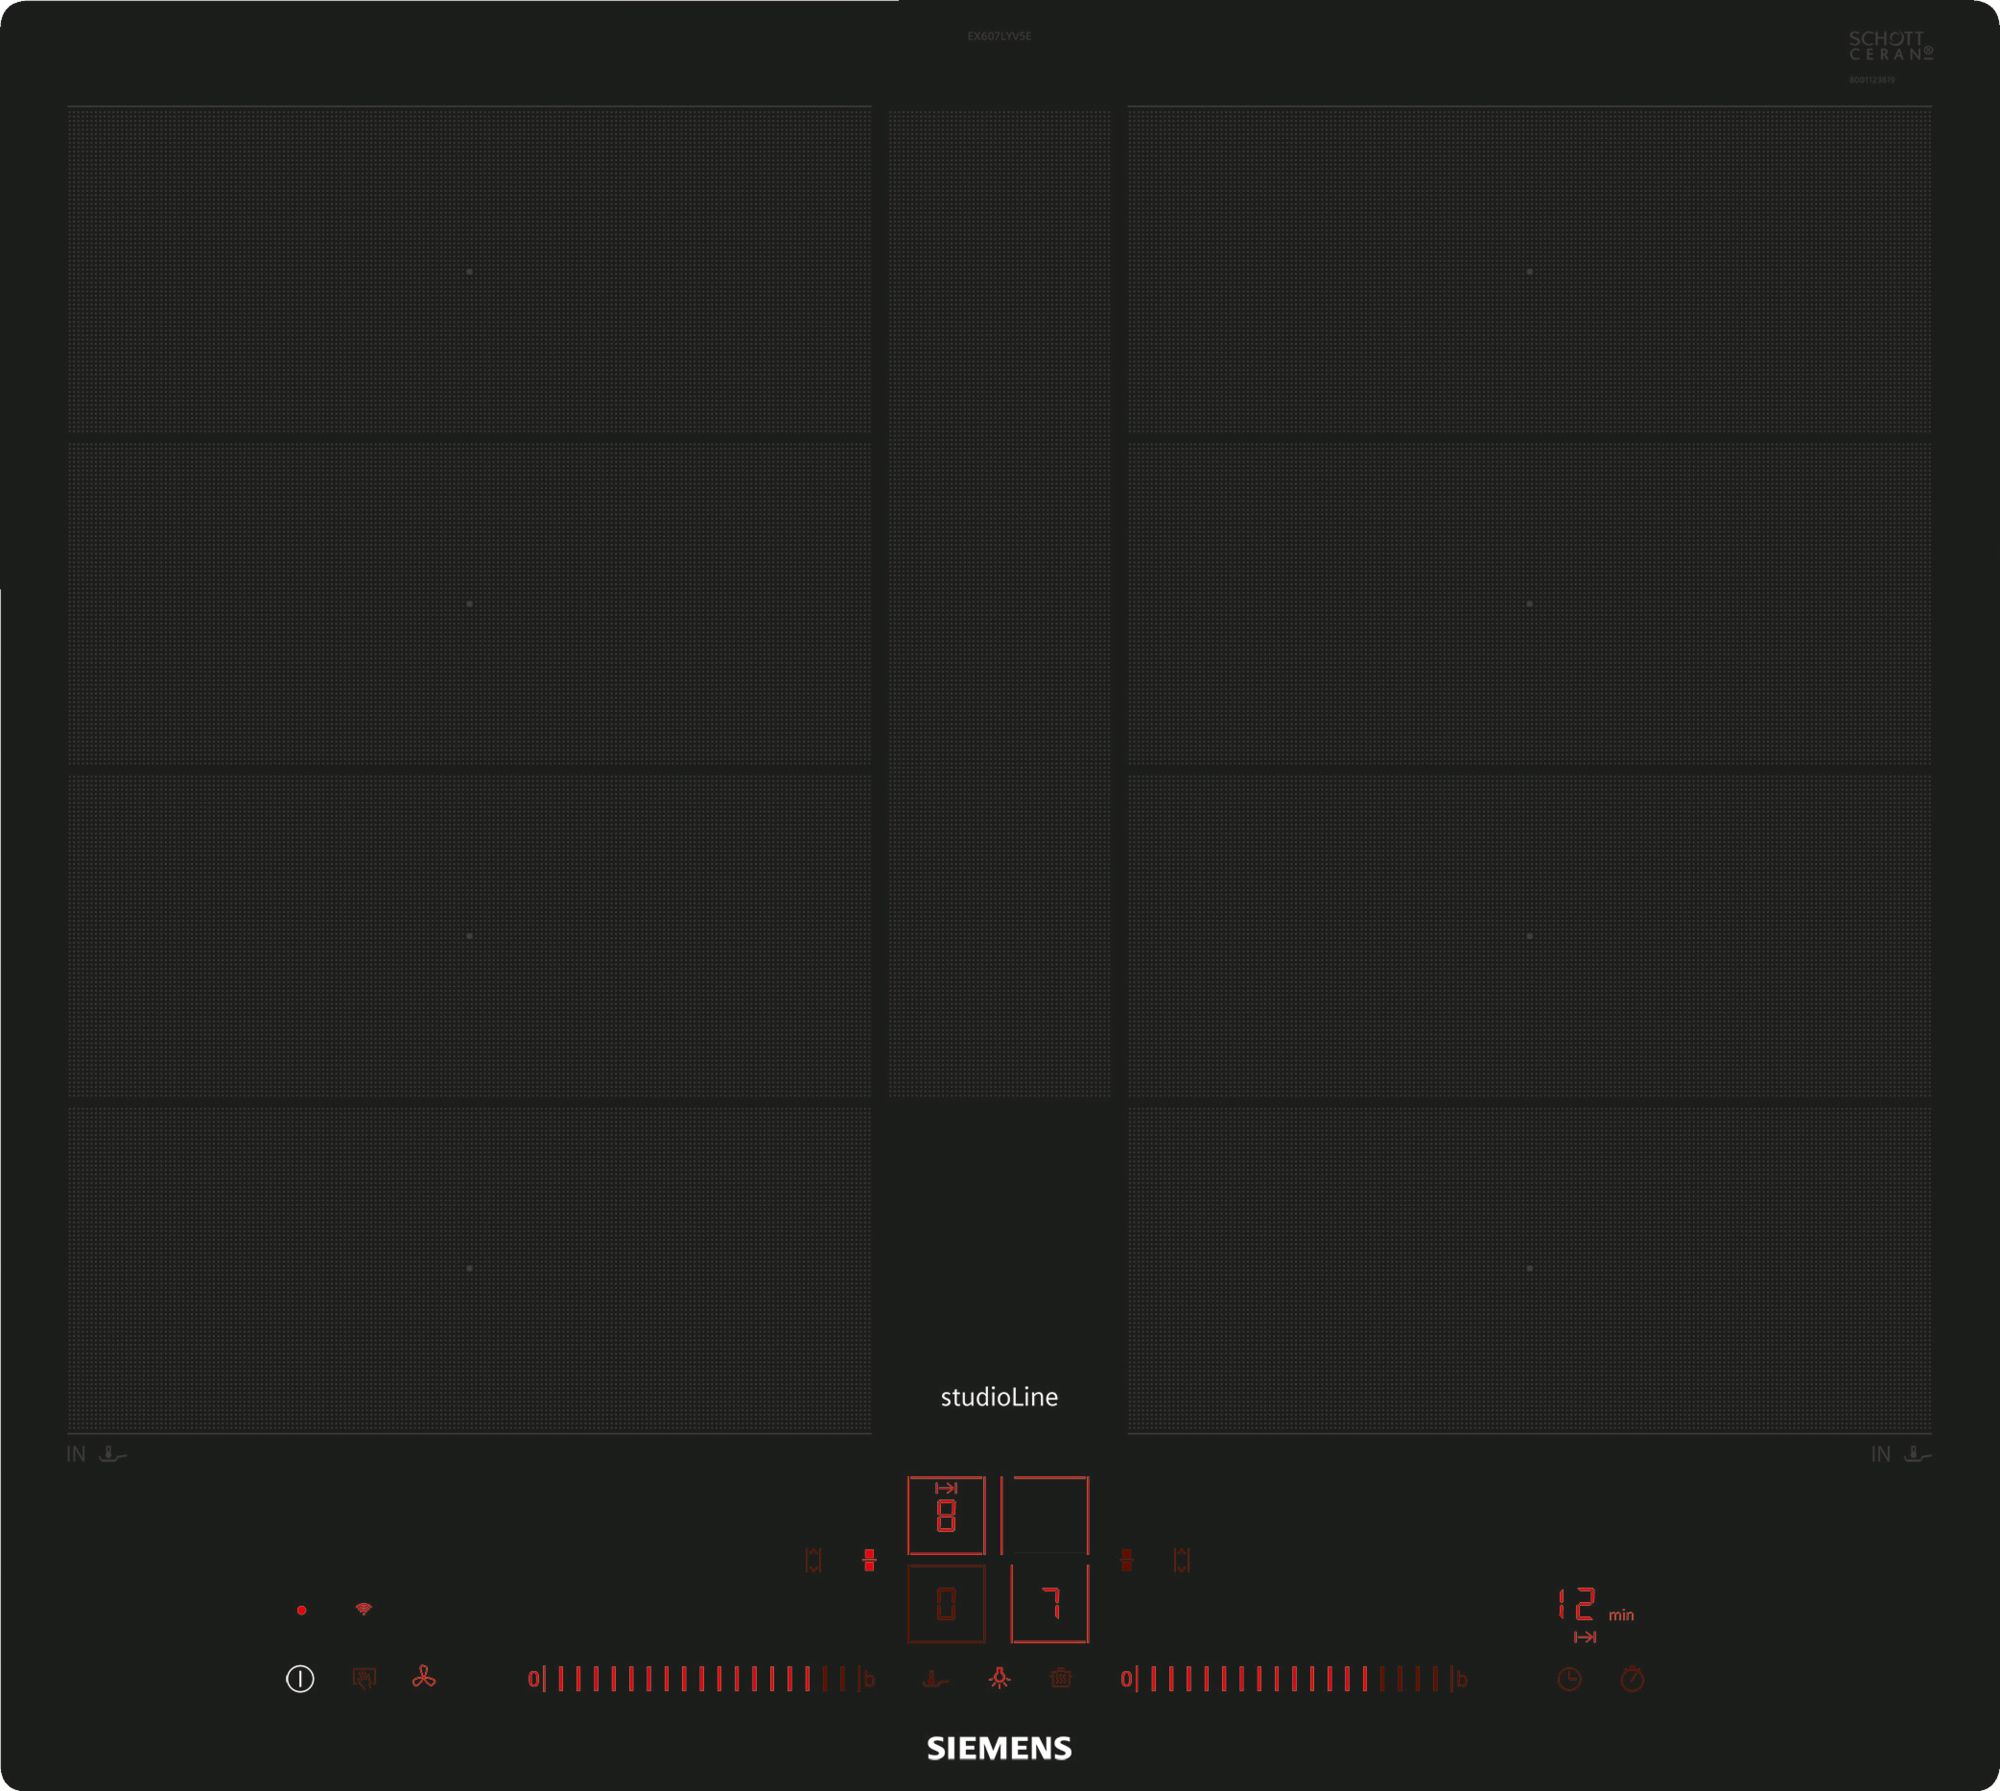Viewport: 2000px width, 1791px height.
Task: Toggle the left flexZone link icon
Action: point(869,1560)
